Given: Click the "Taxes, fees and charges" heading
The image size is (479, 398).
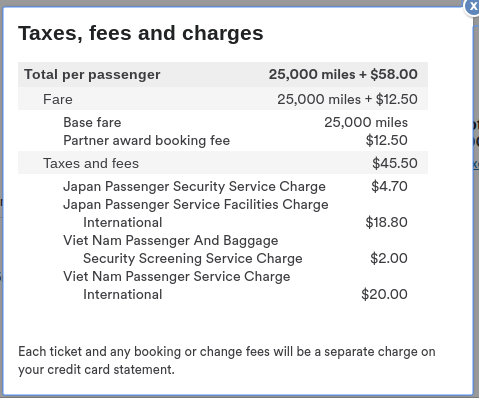Looking at the screenshot, I should point(141,33).
